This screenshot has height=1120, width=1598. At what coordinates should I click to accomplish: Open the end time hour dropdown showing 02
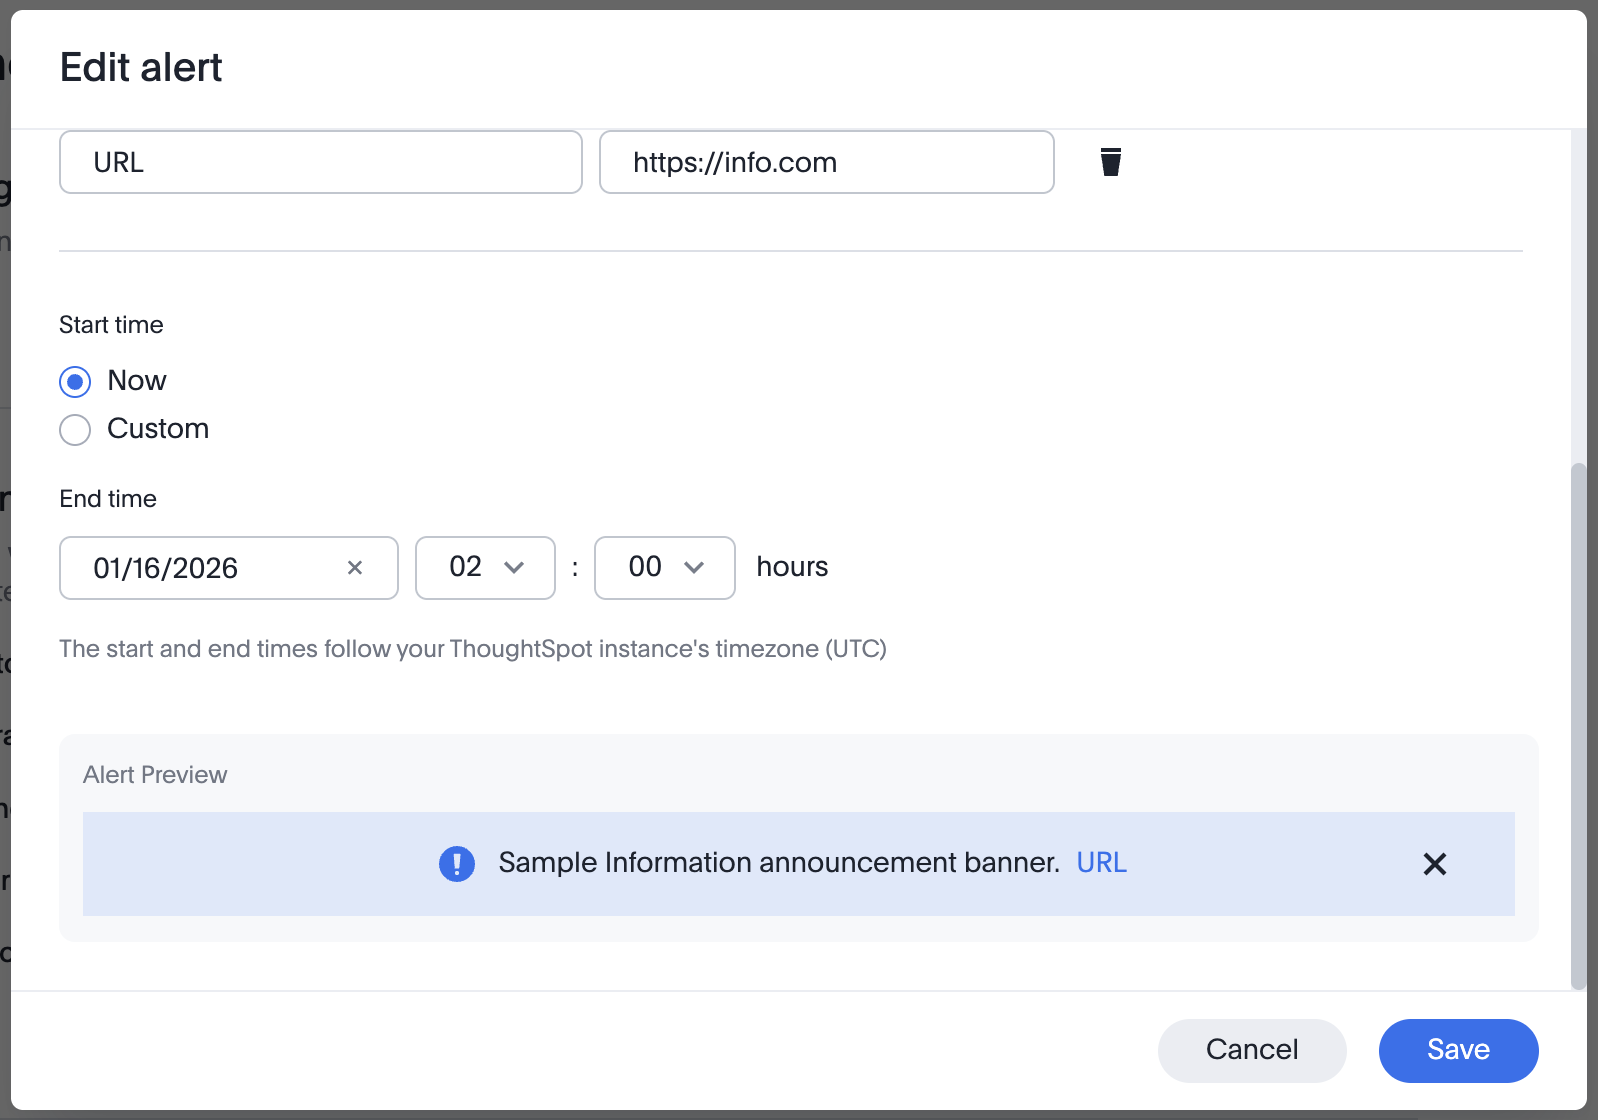(485, 568)
